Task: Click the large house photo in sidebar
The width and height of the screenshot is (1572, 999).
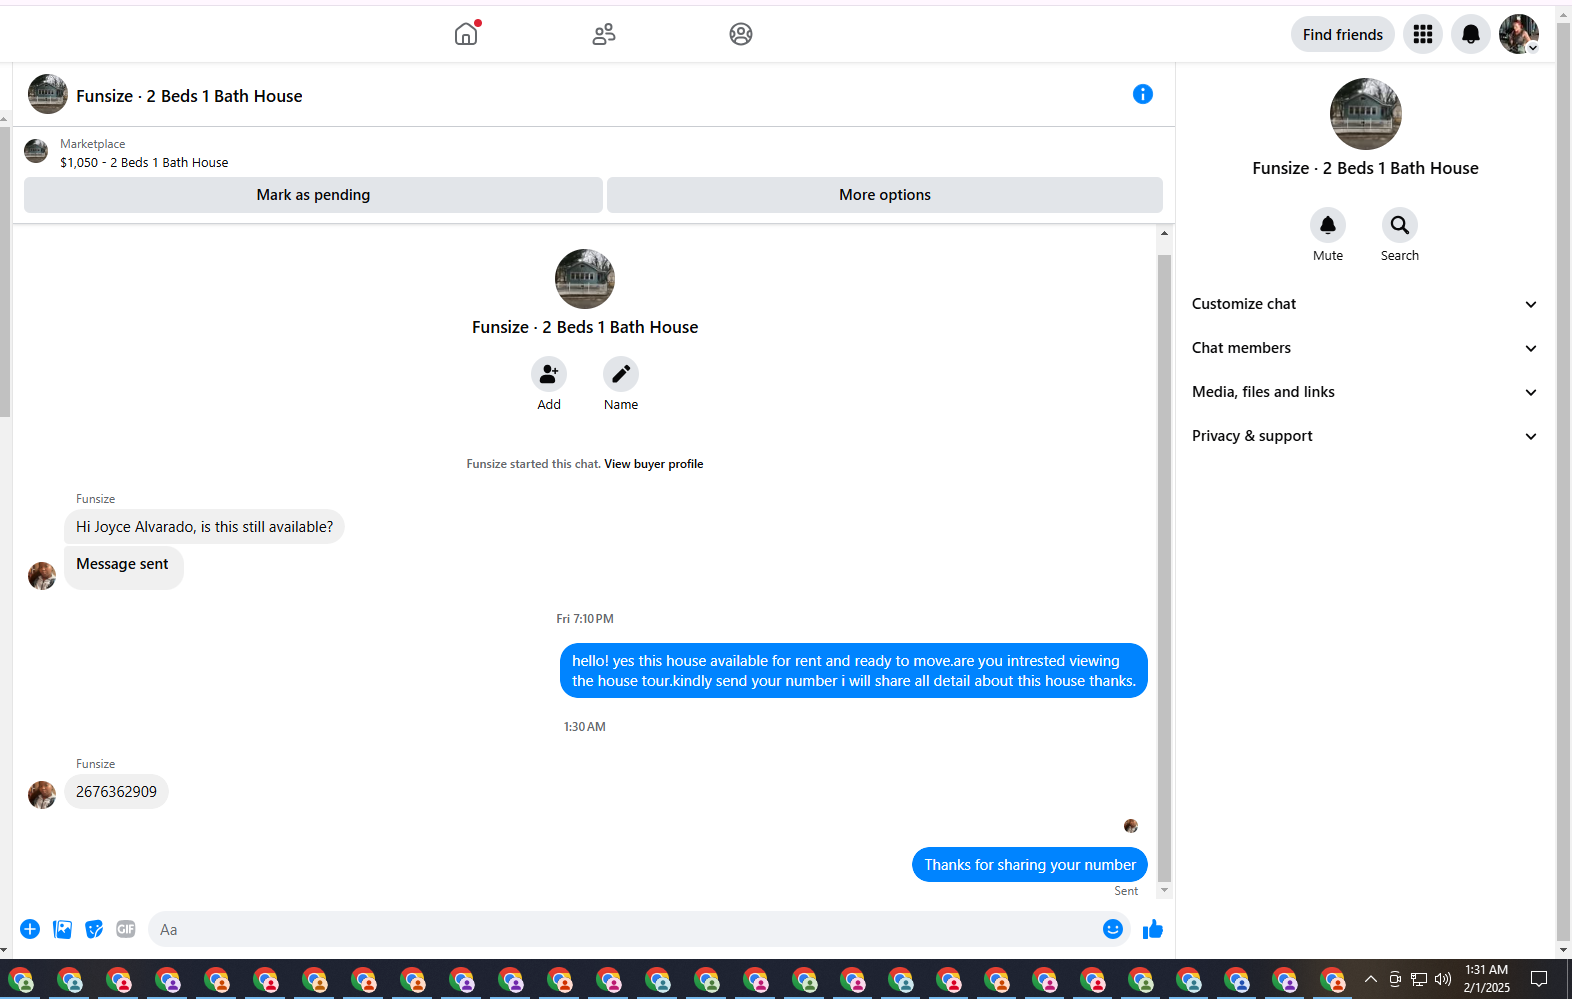Action: coord(1366,114)
